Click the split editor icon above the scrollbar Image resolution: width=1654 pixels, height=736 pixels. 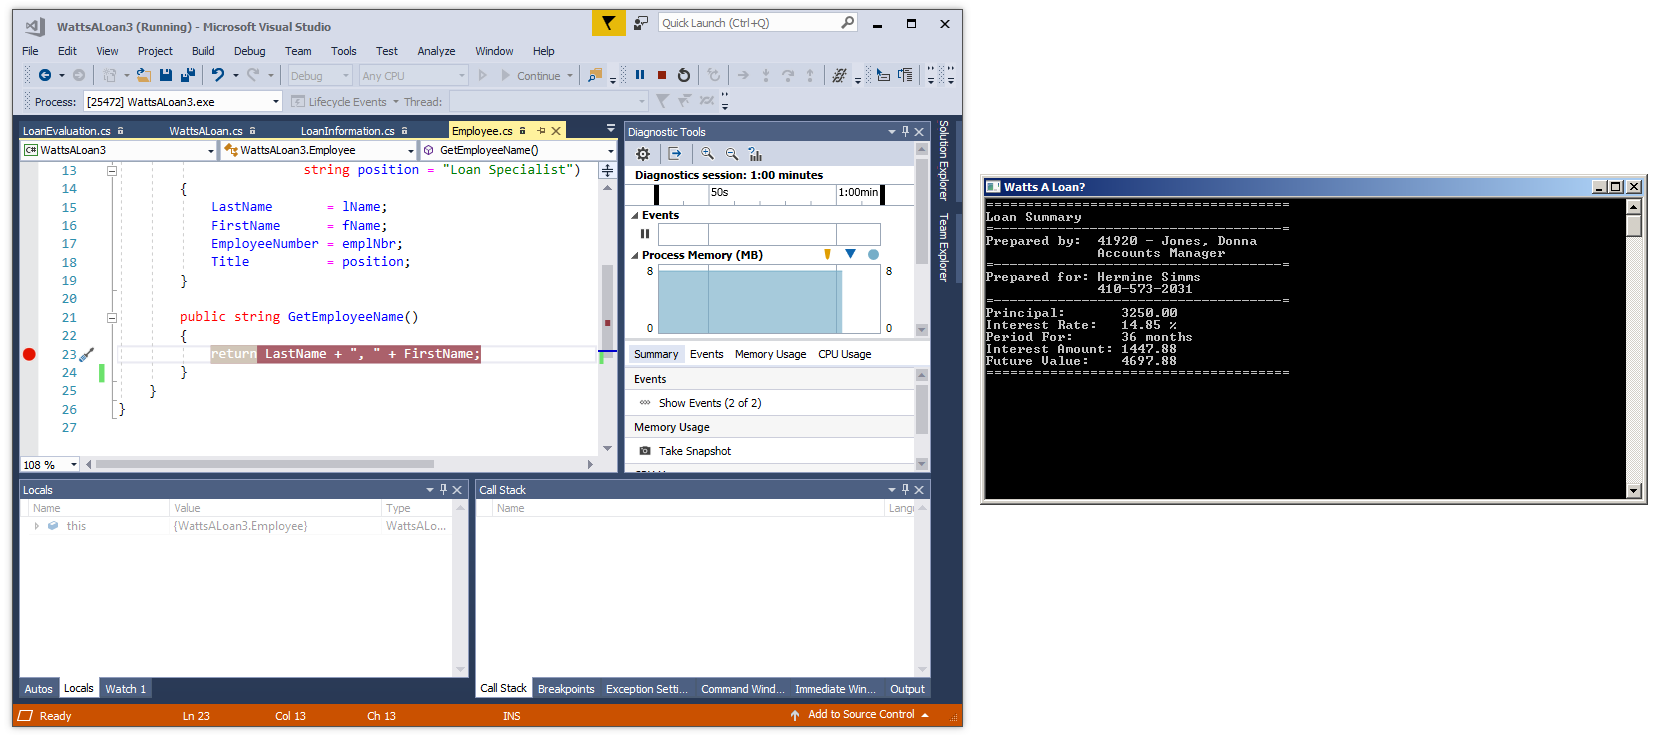click(607, 171)
